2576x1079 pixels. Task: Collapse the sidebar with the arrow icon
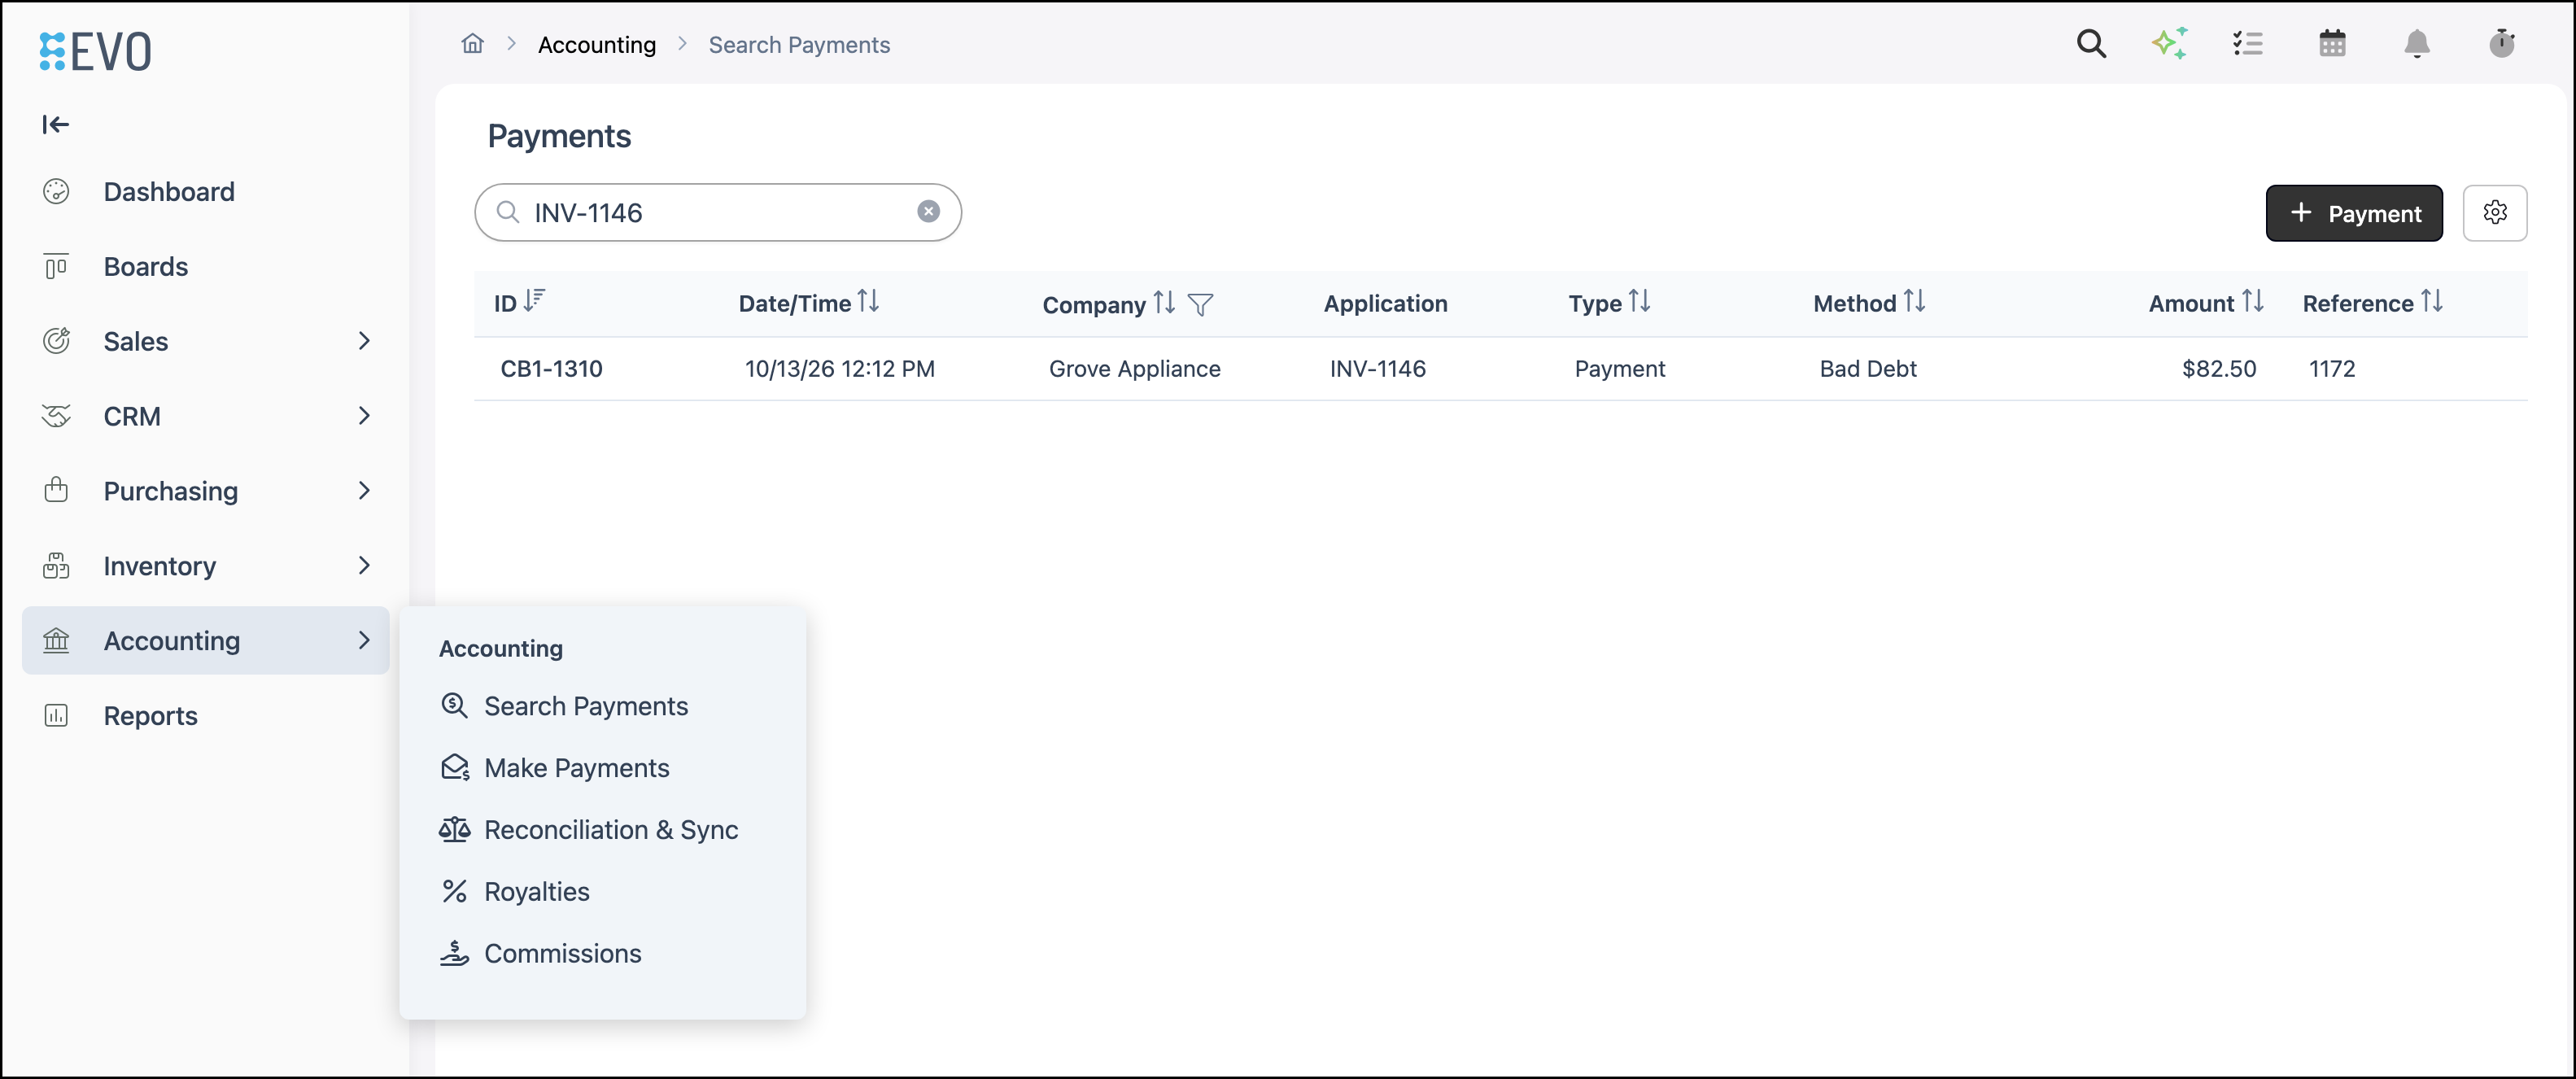point(56,124)
